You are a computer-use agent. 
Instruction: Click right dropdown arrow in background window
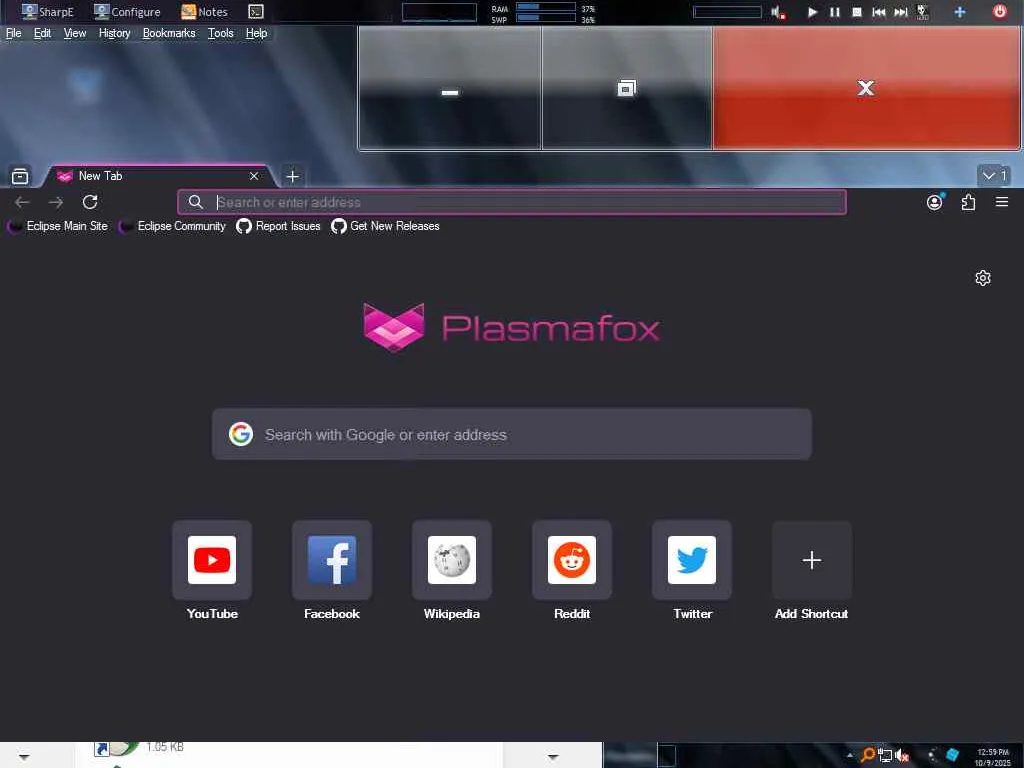pyautogui.click(x=553, y=757)
